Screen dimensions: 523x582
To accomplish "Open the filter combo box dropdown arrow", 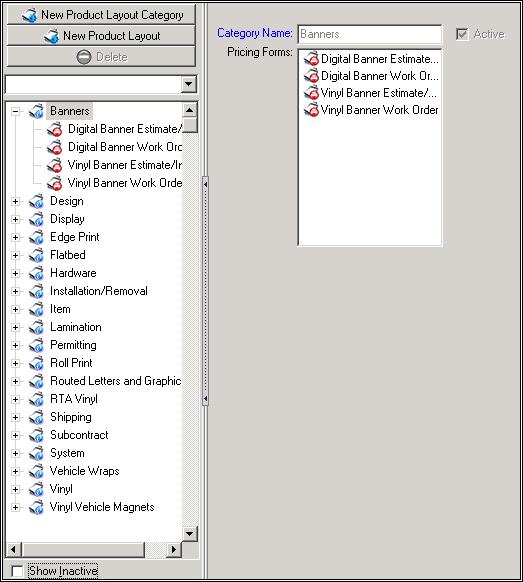I will 189,84.
